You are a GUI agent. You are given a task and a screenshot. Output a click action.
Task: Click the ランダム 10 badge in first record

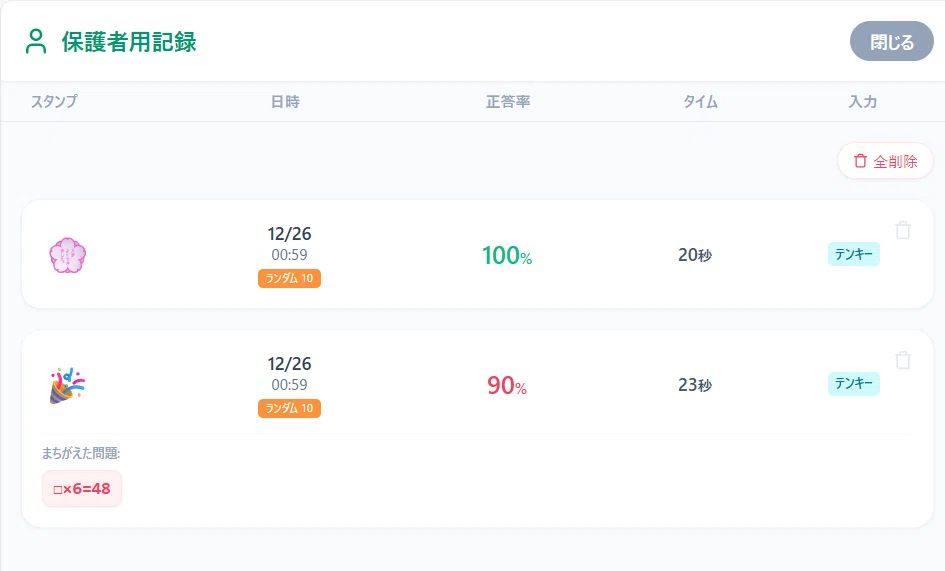point(289,278)
